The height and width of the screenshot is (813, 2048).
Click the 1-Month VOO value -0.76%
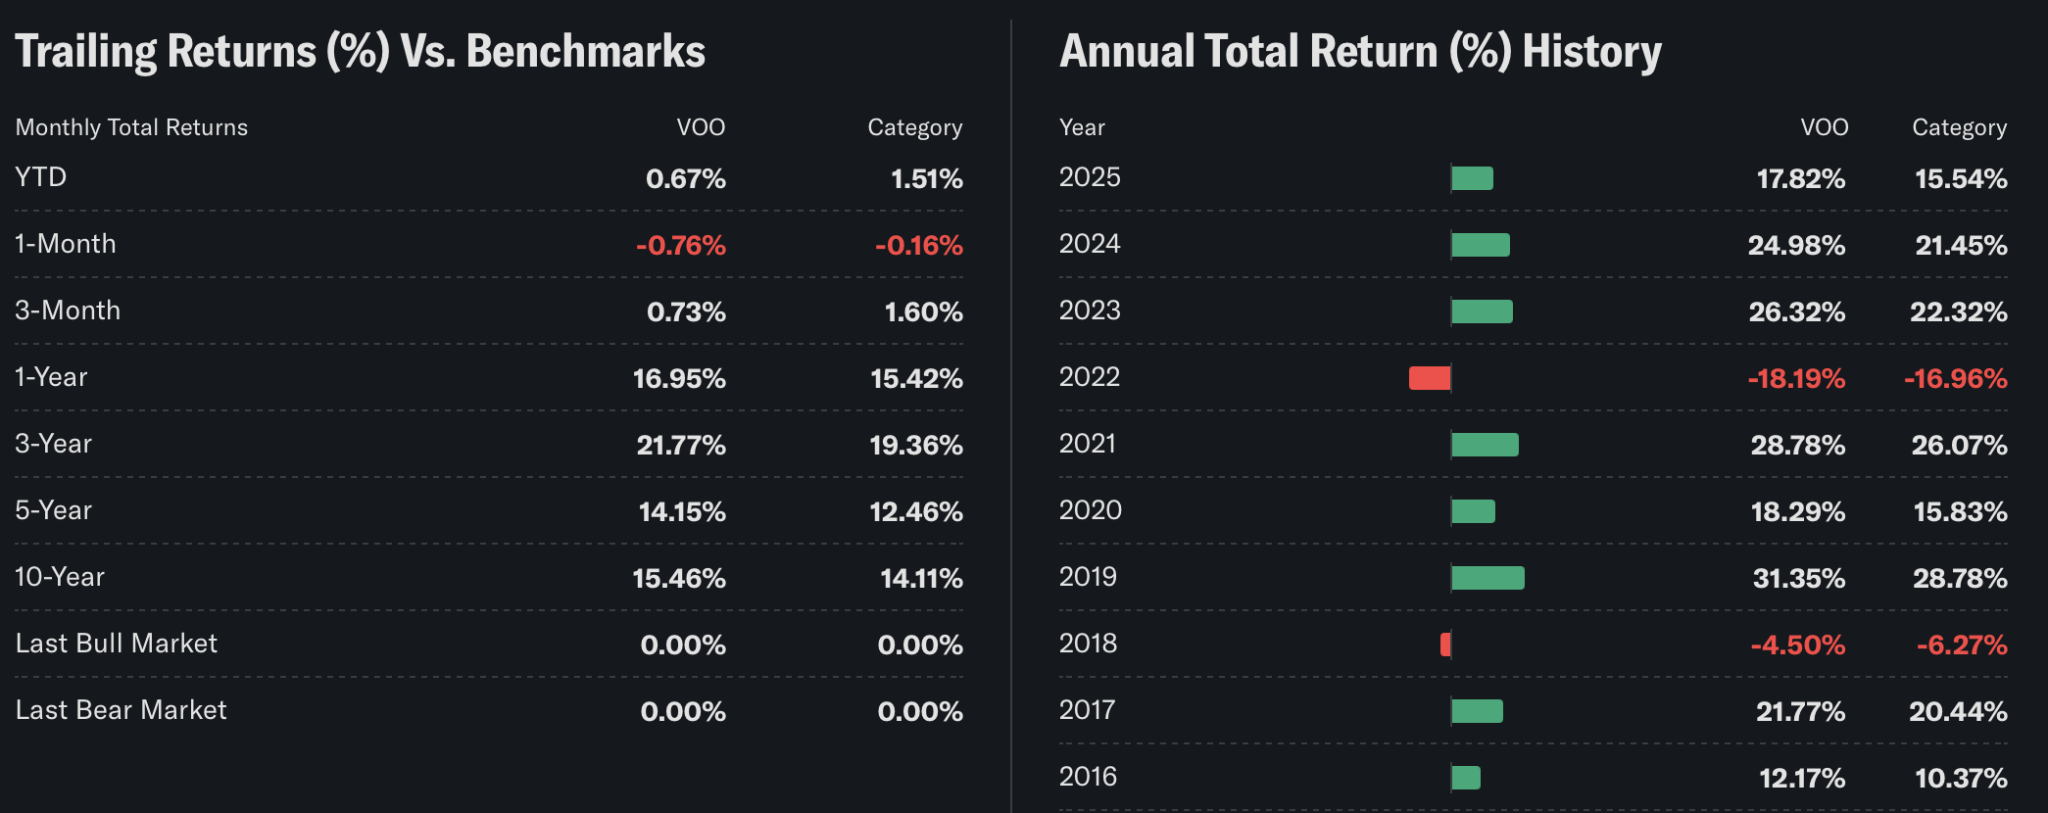point(681,246)
